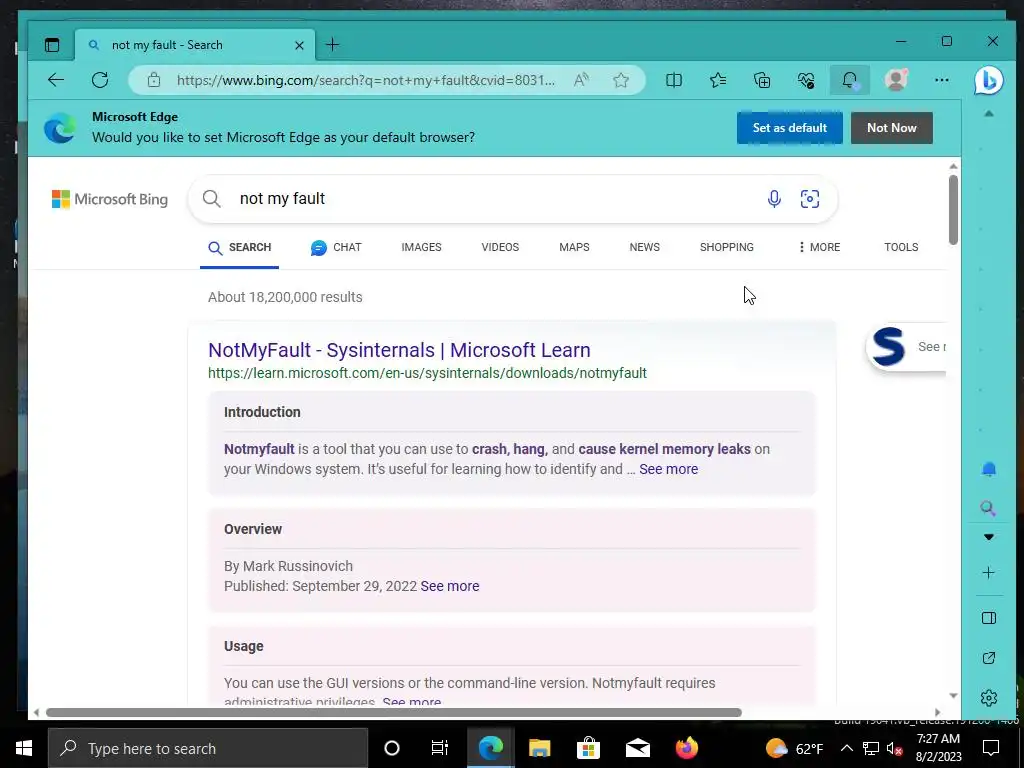Open Task View on taskbar
The height and width of the screenshot is (768, 1024).
pos(440,748)
